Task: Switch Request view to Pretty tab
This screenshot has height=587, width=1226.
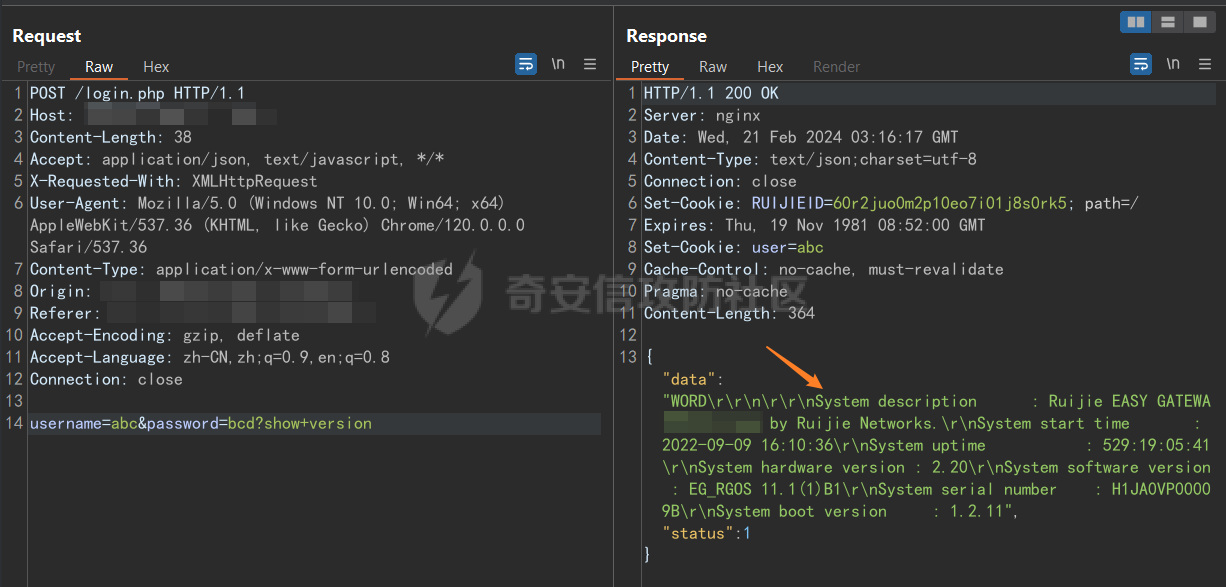Action: point(36,67)
